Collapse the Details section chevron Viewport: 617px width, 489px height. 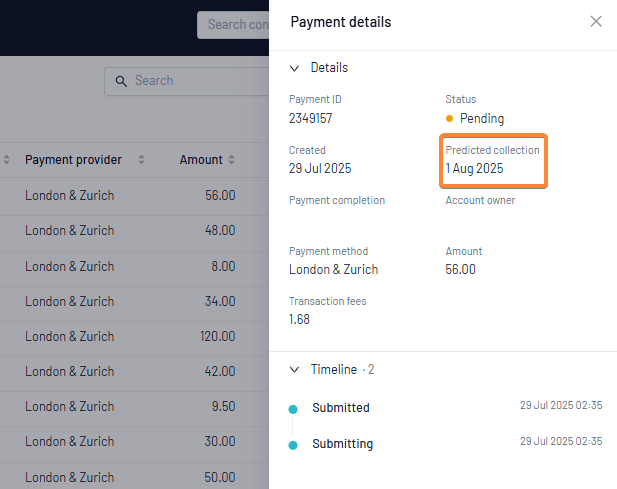(294, 68)
